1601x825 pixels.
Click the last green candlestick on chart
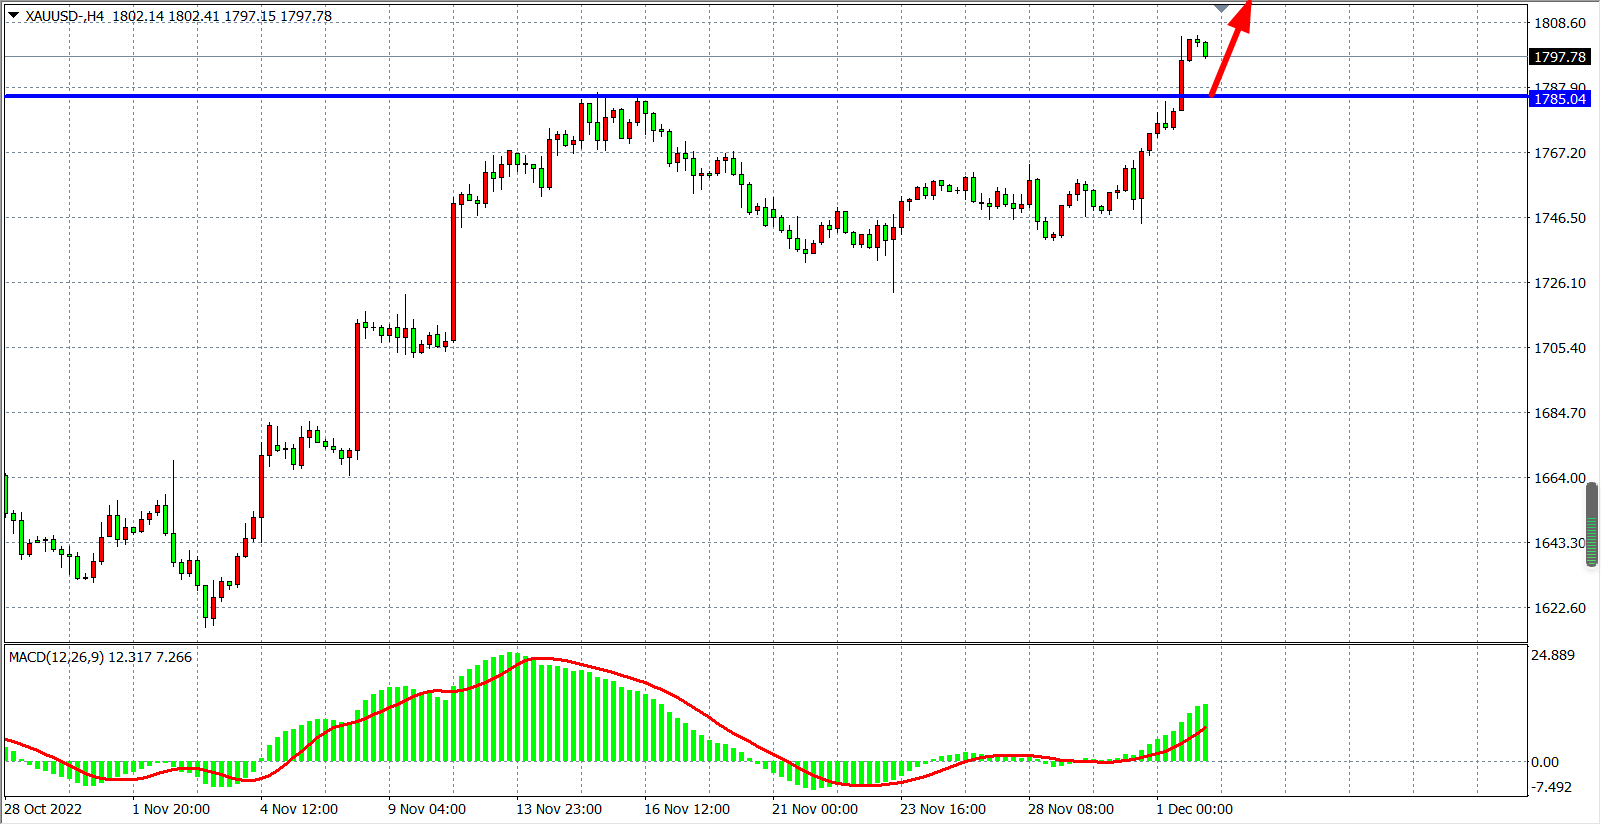point(1206,49)
